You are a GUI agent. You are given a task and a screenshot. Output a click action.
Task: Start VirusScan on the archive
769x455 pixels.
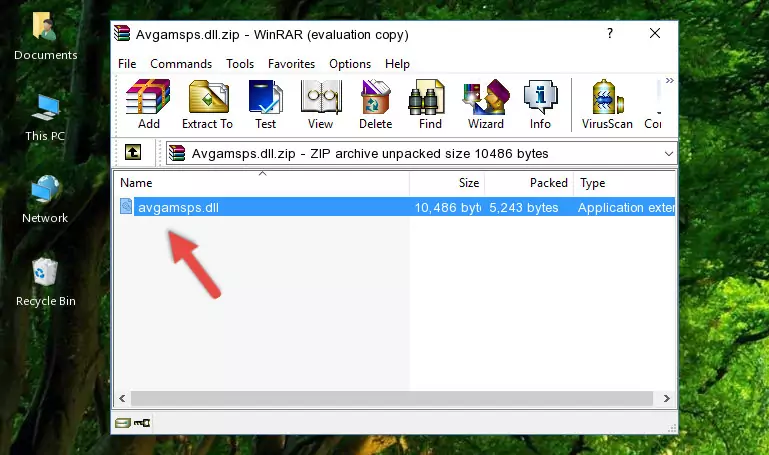[607, 104]
